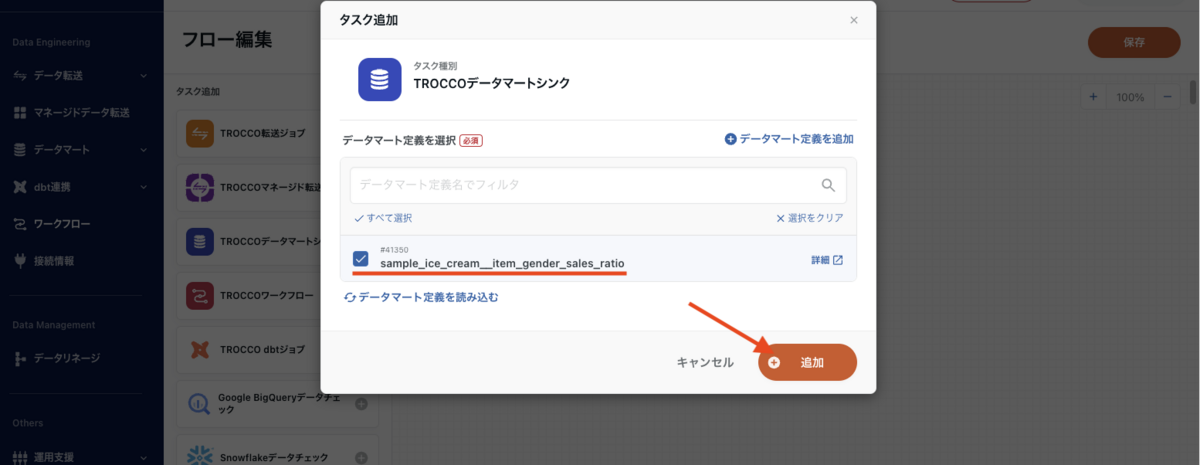This screenshot has width=1200, height=465.
Task: Zoom in with the plus button
Action: pyautogui.click(x=1093, y=97)
